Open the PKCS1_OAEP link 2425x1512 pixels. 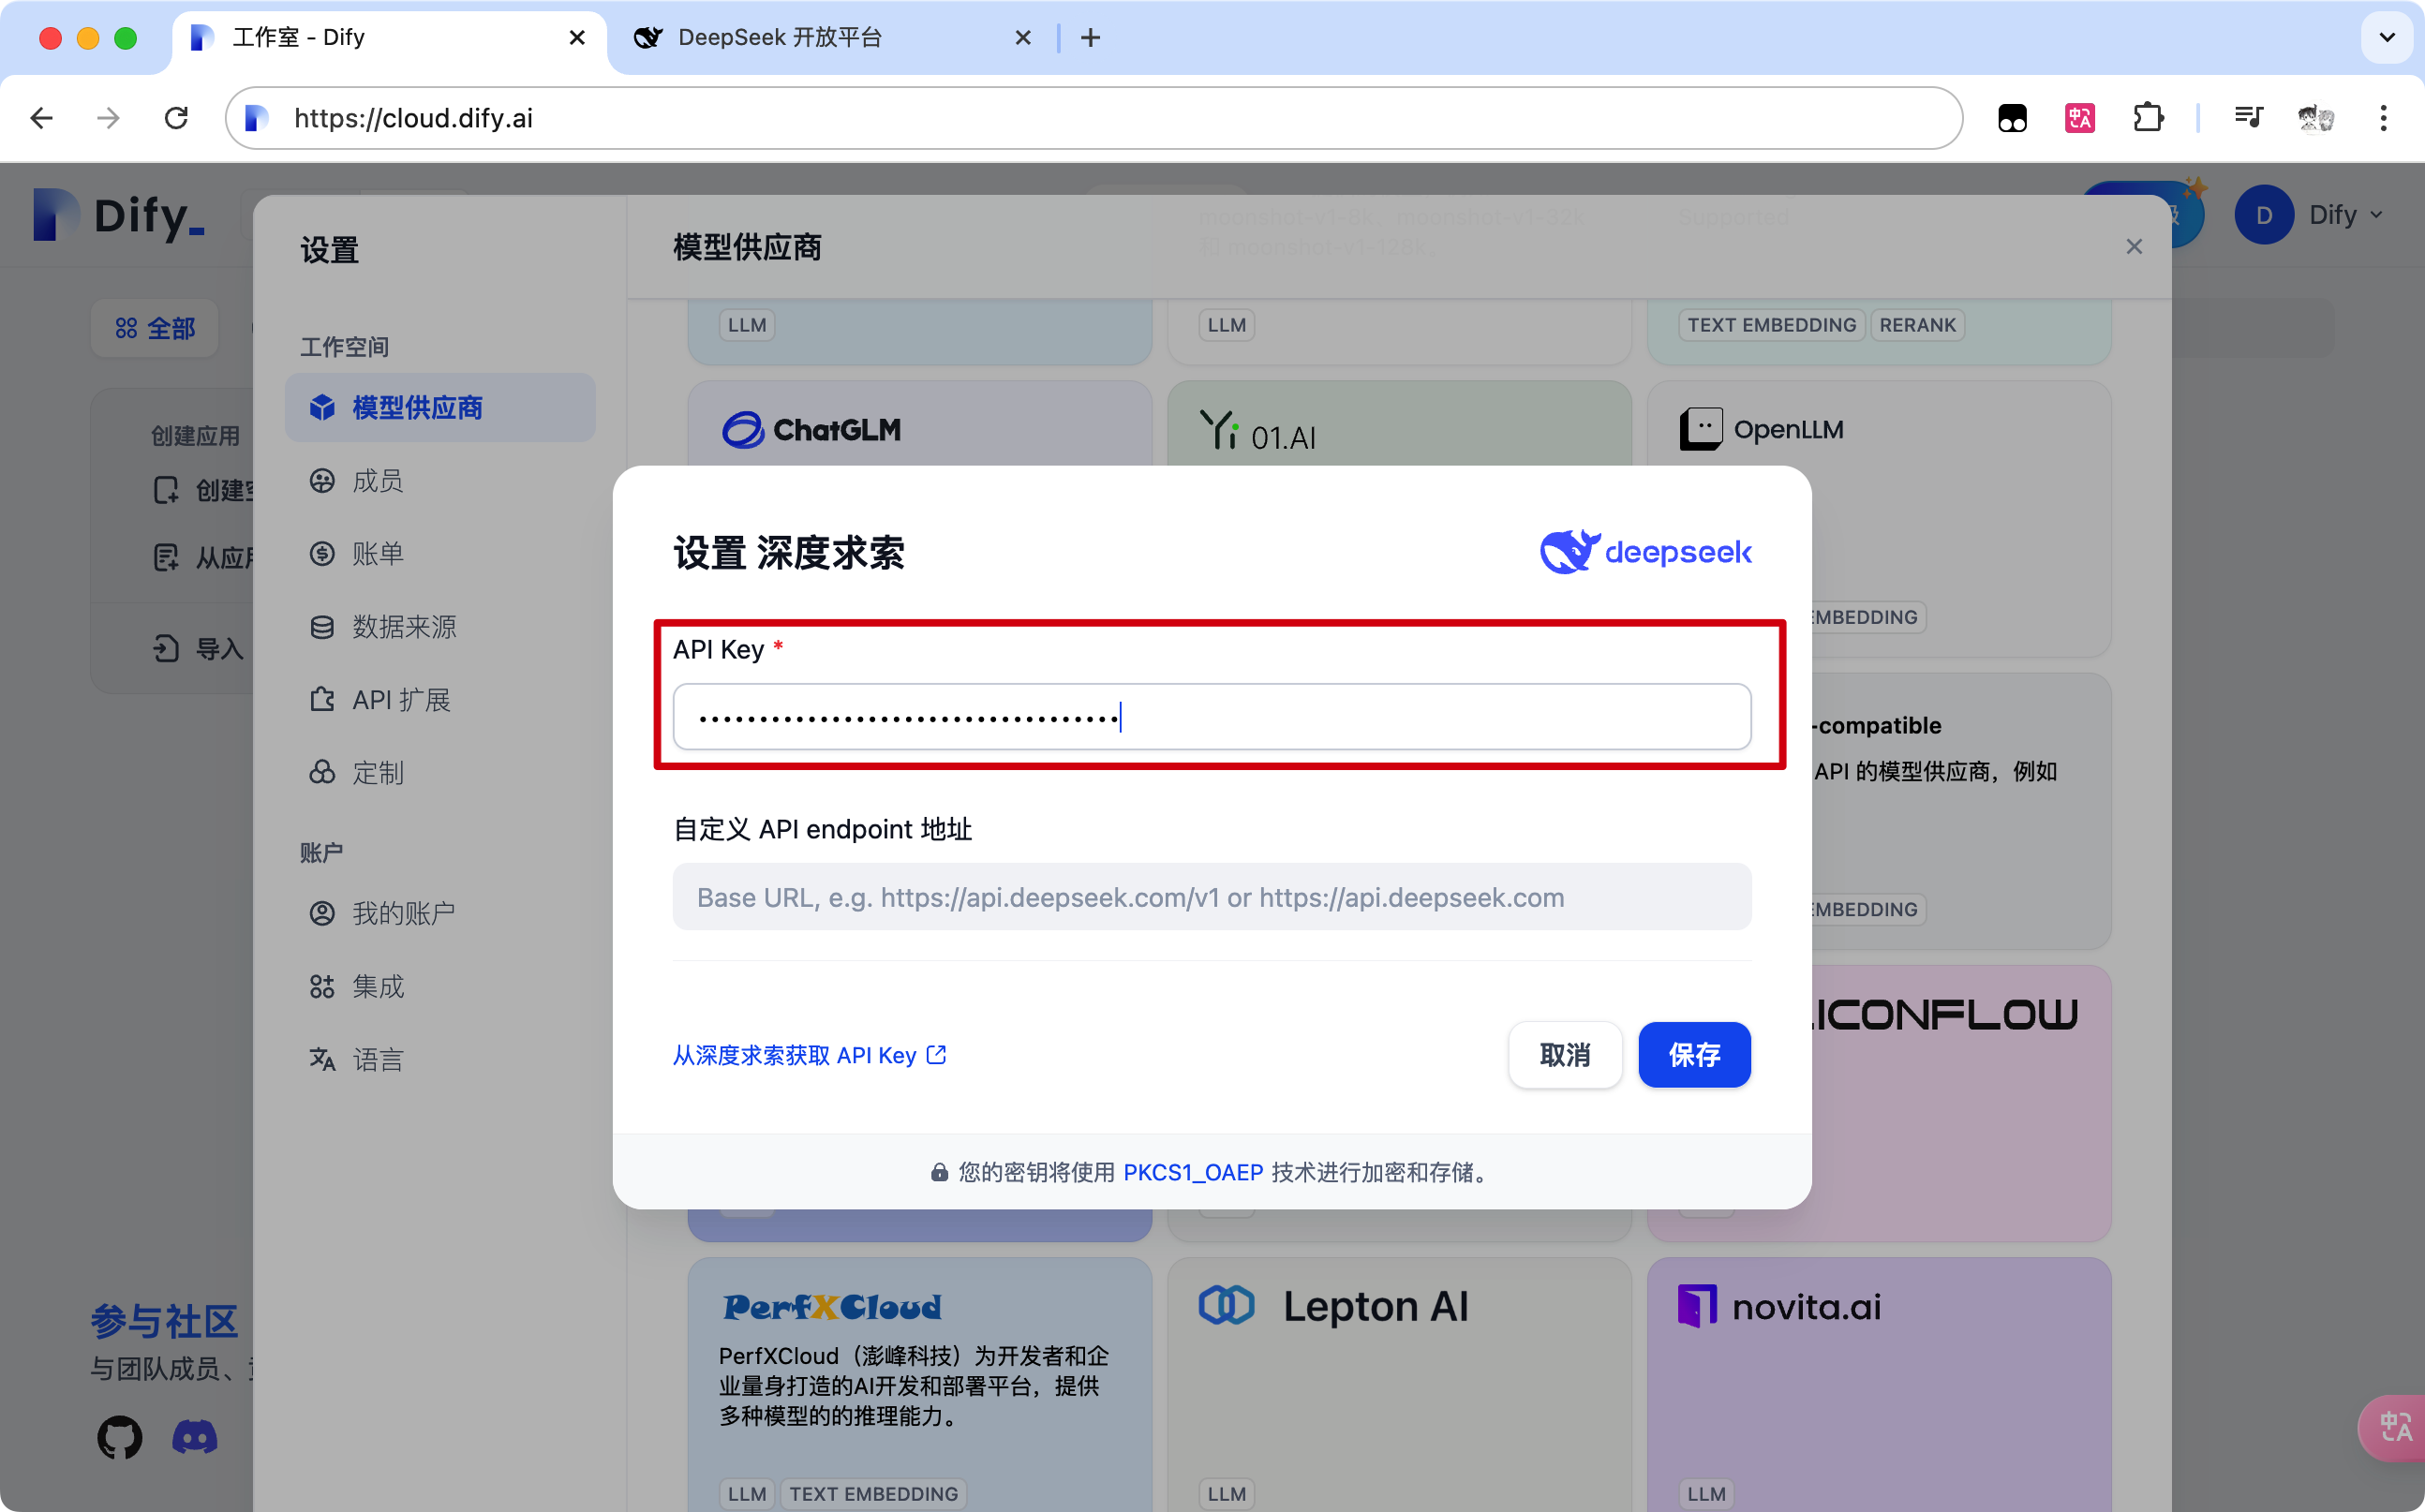click(1193, 1172)
